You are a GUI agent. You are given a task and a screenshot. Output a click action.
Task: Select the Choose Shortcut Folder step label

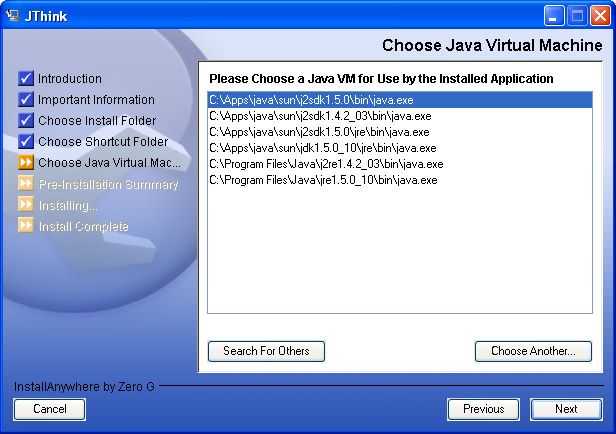pyautogui.click(x=103, y=141)
